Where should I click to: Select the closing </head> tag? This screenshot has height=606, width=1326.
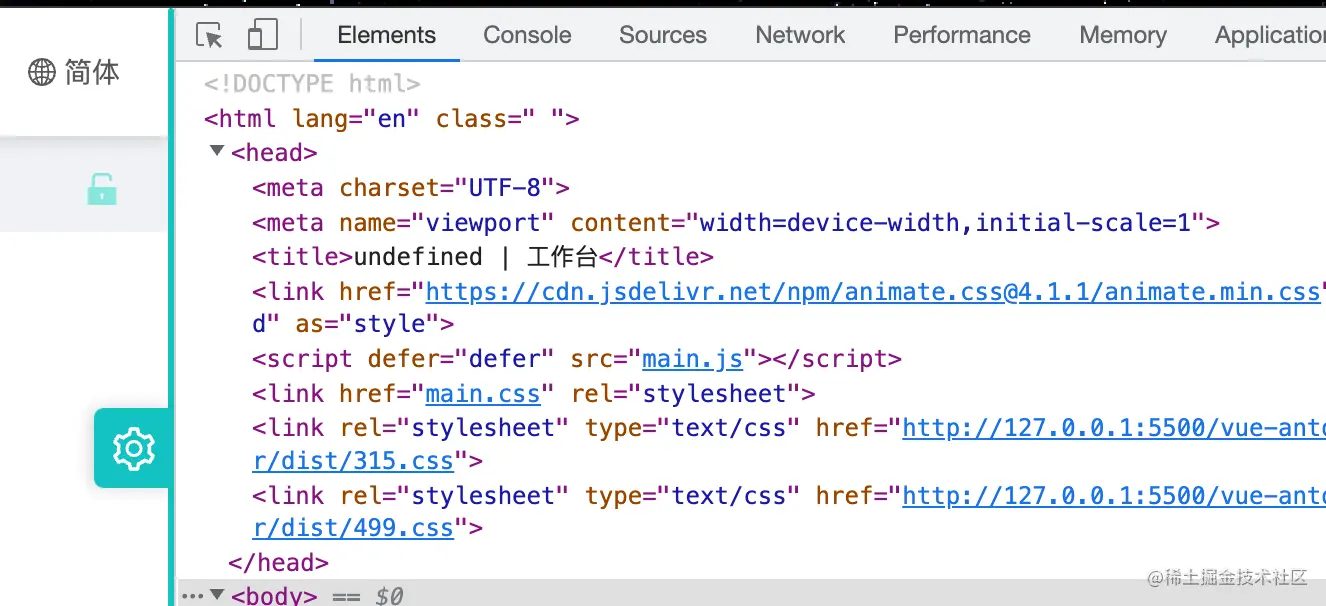[x=279, y=562]
